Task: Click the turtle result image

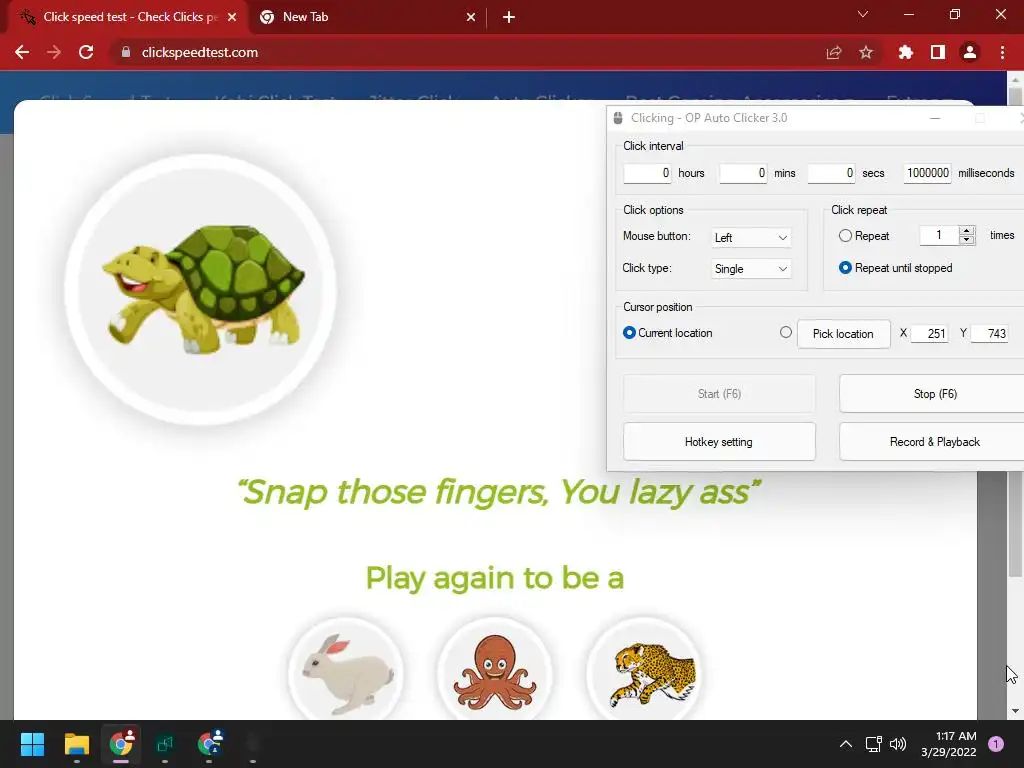Action: pyautogui.click(x=201, y=289)
